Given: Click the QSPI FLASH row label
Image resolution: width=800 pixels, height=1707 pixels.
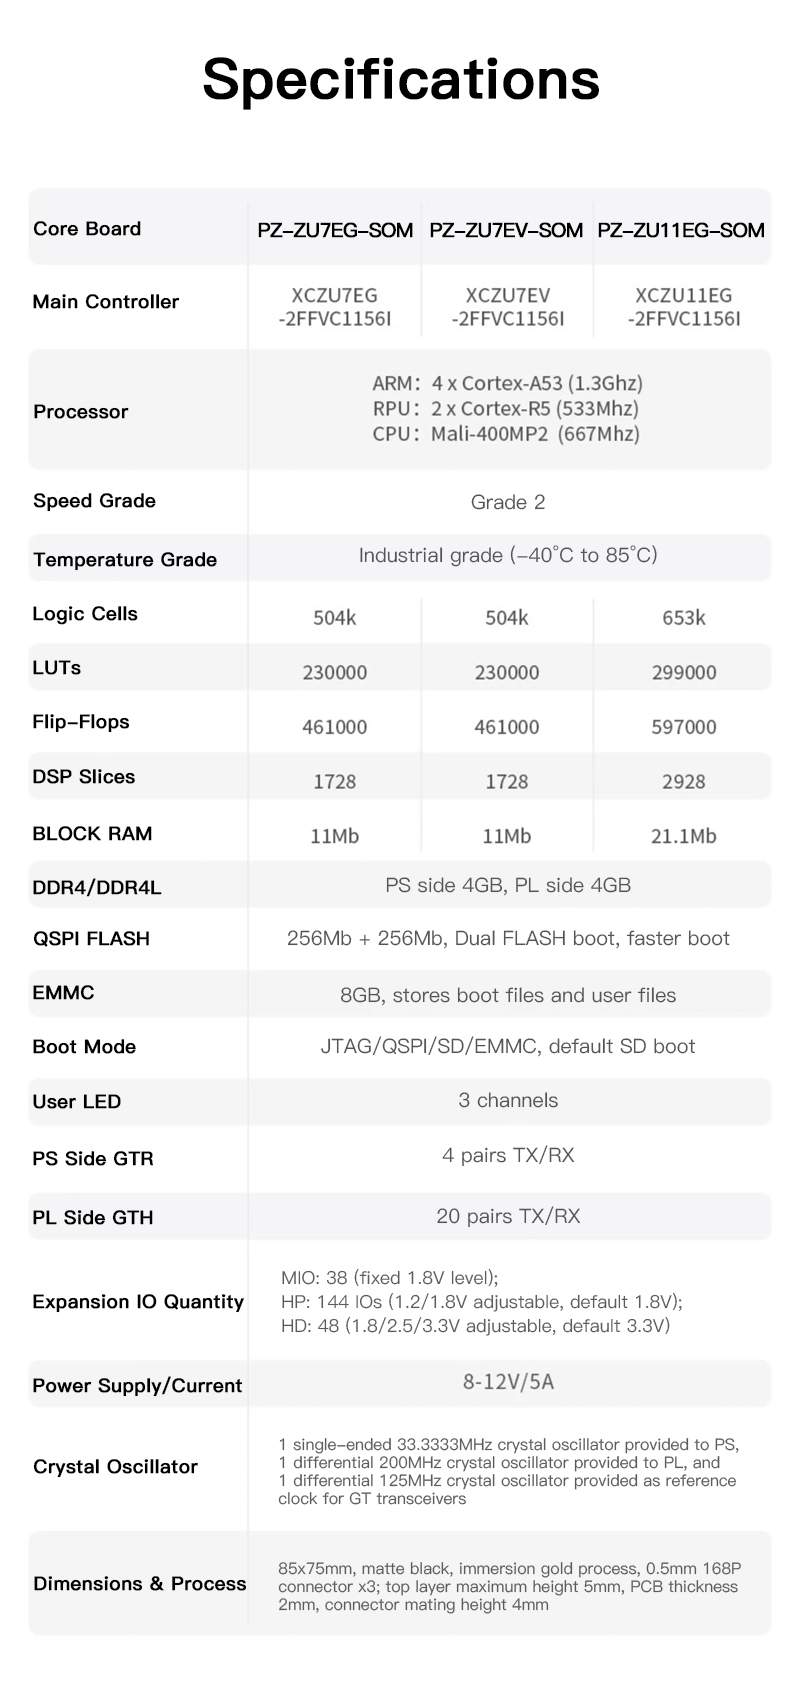Looking at the screenshot, I should point(91,939).
